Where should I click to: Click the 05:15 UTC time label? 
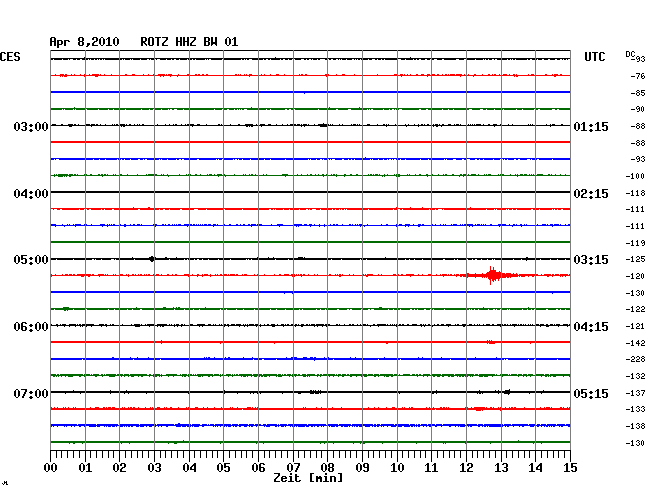(591, 393)
